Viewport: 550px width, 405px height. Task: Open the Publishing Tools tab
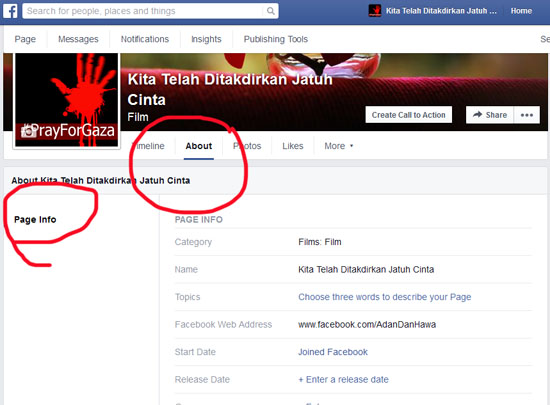(x=276, y=39)
